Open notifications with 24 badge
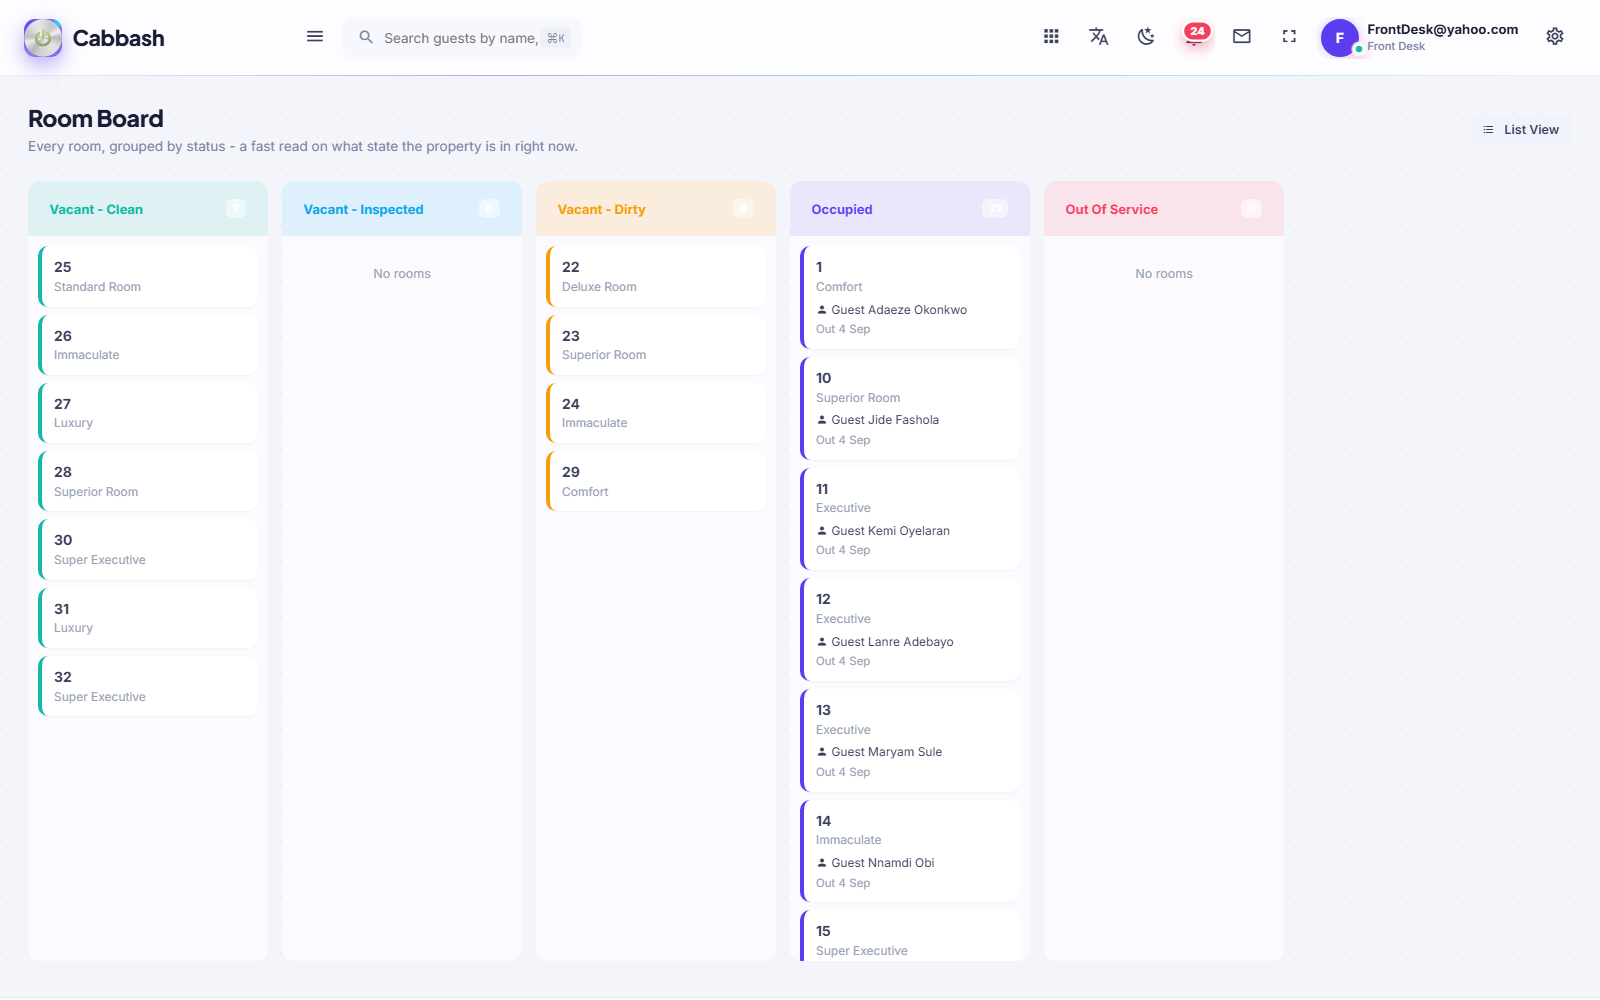This screenshot has width=1600, height=1000. [1195, 37]
